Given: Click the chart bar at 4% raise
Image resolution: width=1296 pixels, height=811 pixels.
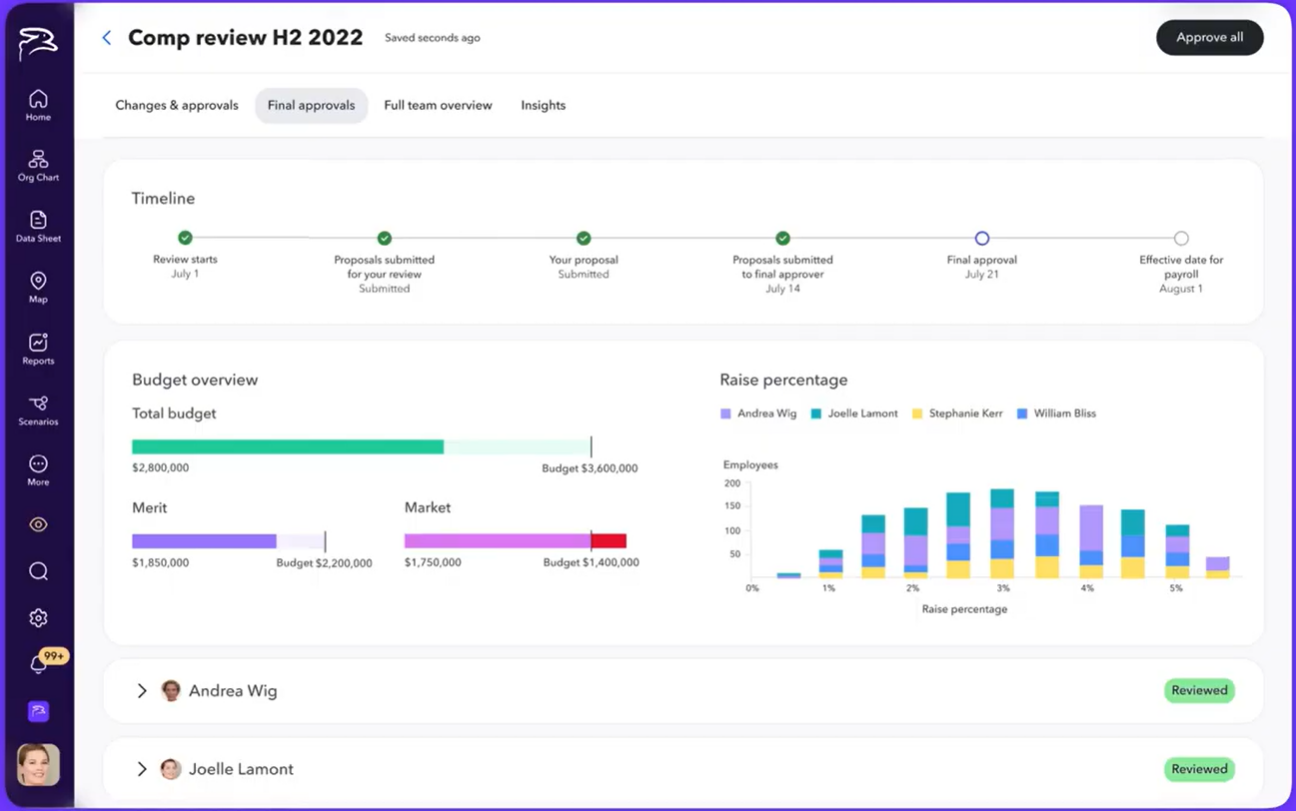Looking at the screenshot, I should click(1091, 541).
